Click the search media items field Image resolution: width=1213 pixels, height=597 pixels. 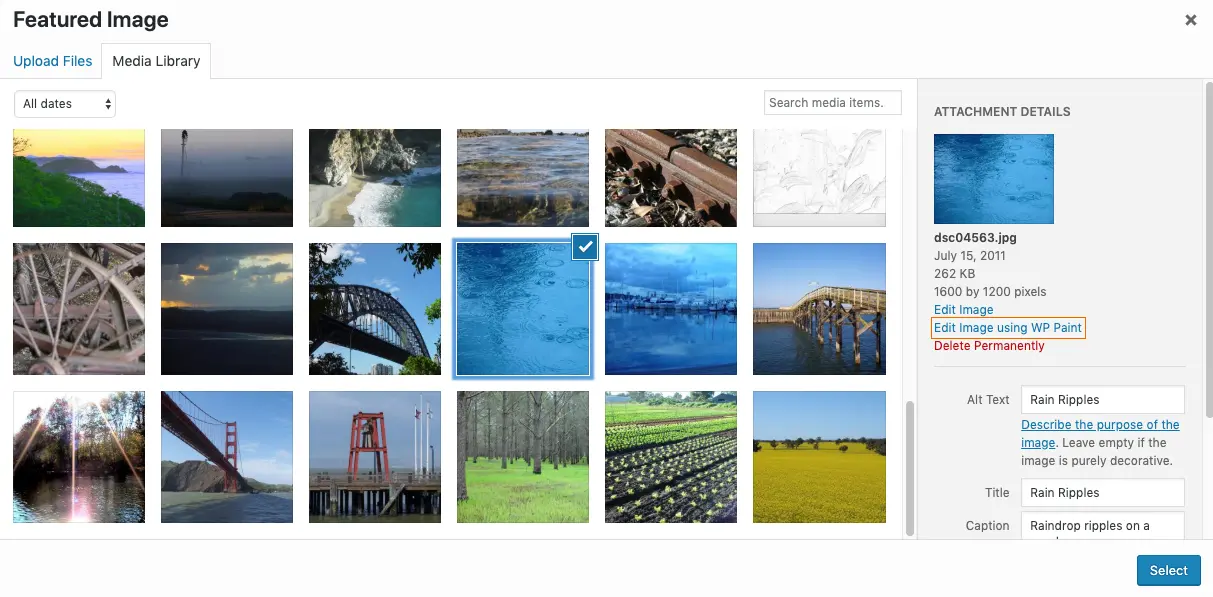[x=832, y=102]
